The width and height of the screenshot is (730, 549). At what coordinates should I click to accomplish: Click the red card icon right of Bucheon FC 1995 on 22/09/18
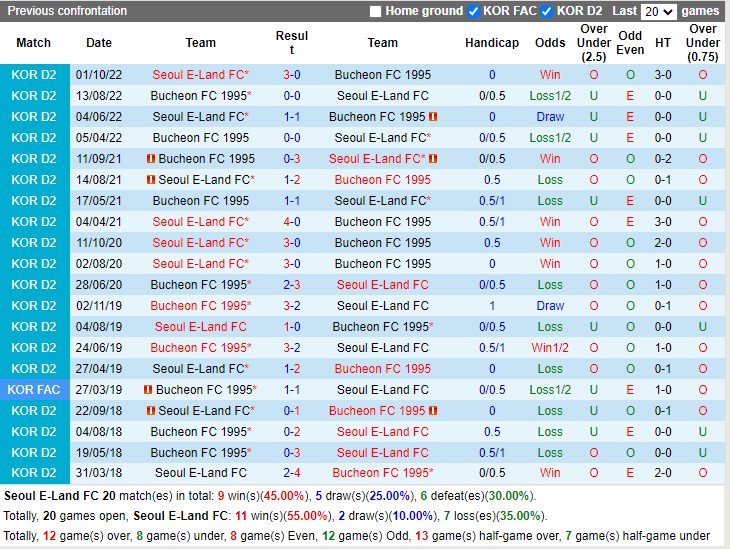433,411
